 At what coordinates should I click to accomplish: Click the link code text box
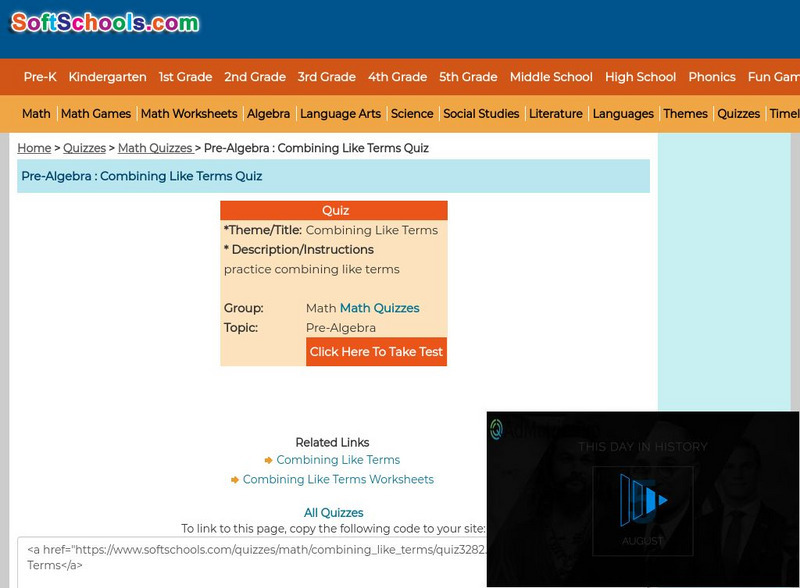pyautogui.click(x=252, y=561)
